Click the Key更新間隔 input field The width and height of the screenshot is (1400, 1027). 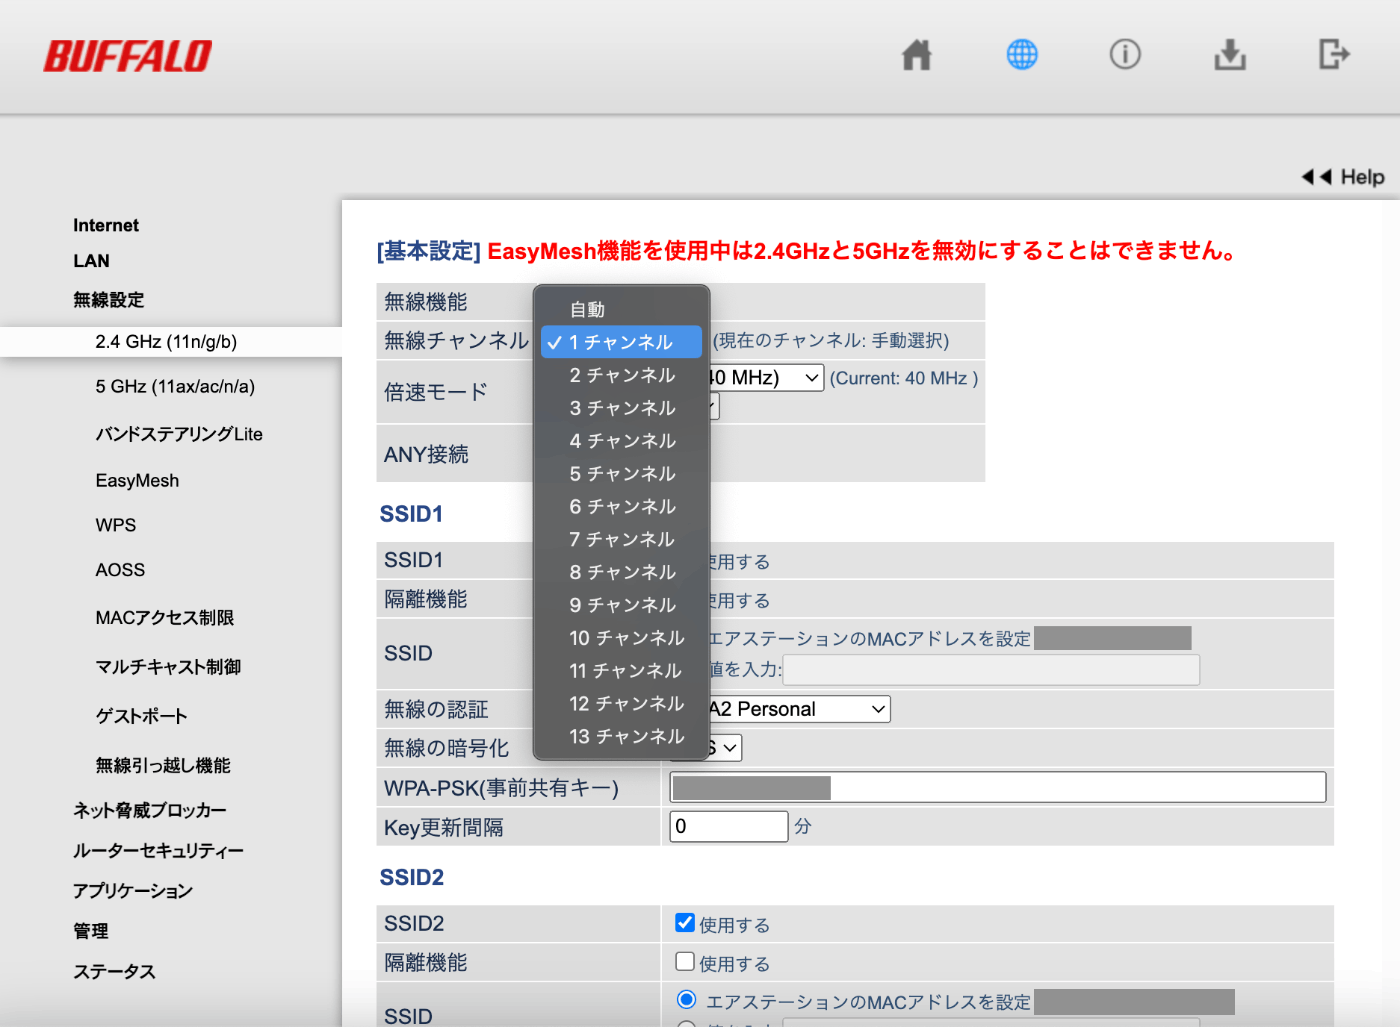point(729,826)
